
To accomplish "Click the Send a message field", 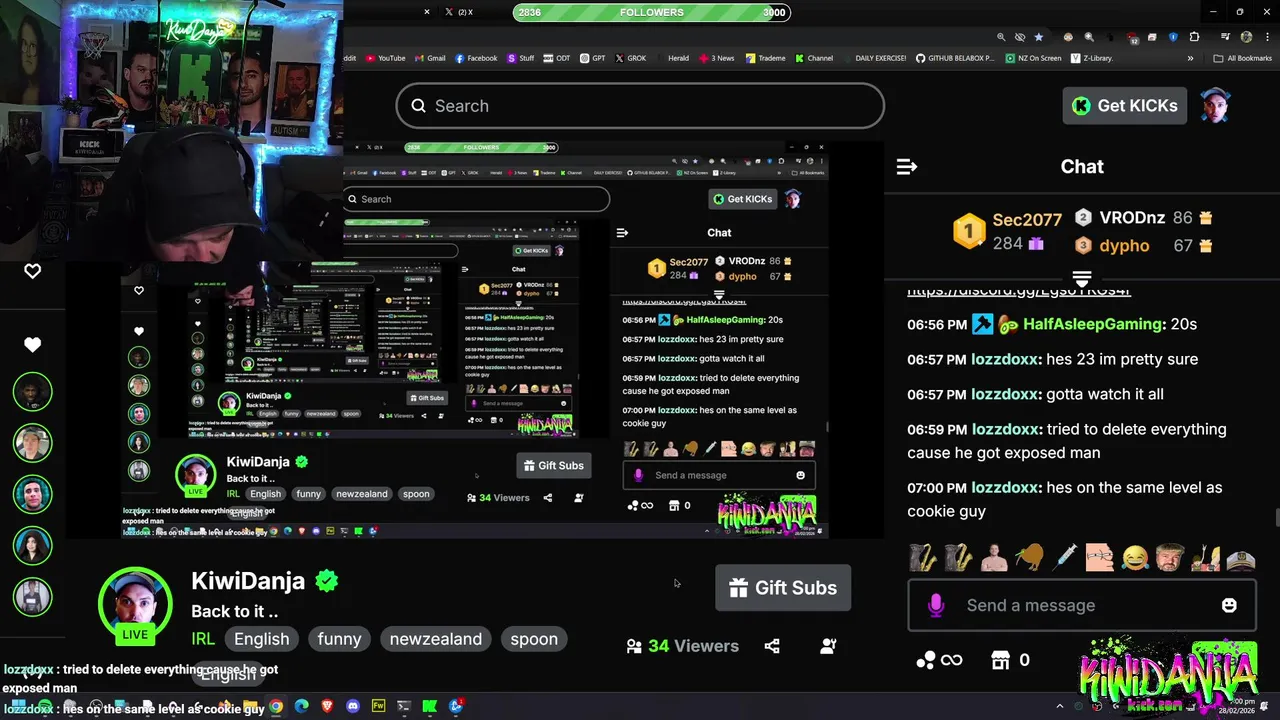I will coord(1082,605).
